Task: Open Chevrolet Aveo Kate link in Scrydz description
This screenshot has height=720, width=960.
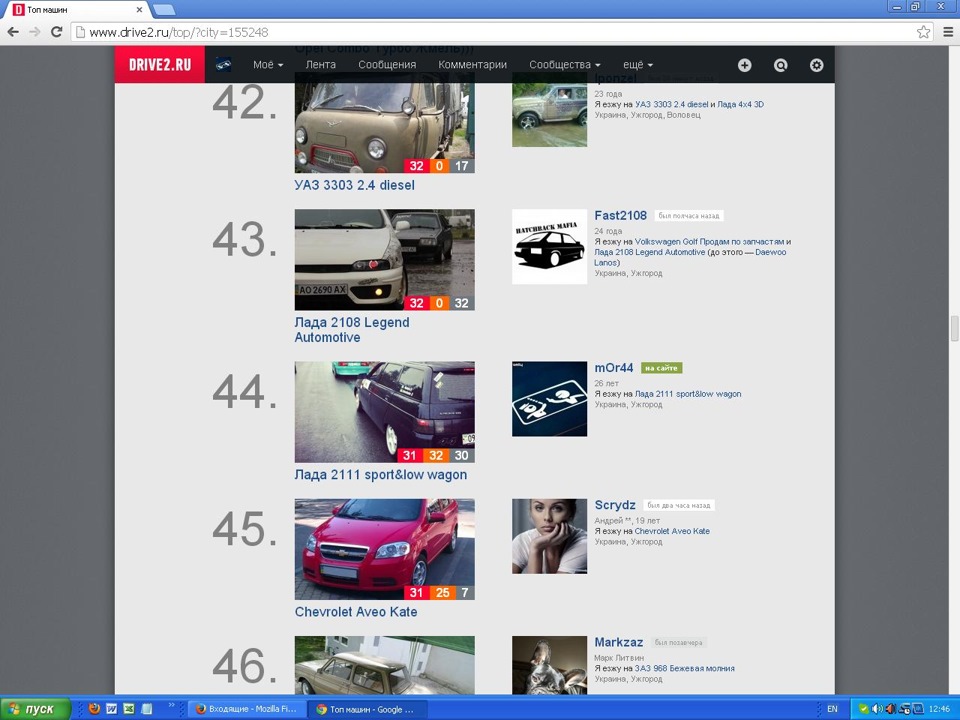Action: [x=672, y=531]
